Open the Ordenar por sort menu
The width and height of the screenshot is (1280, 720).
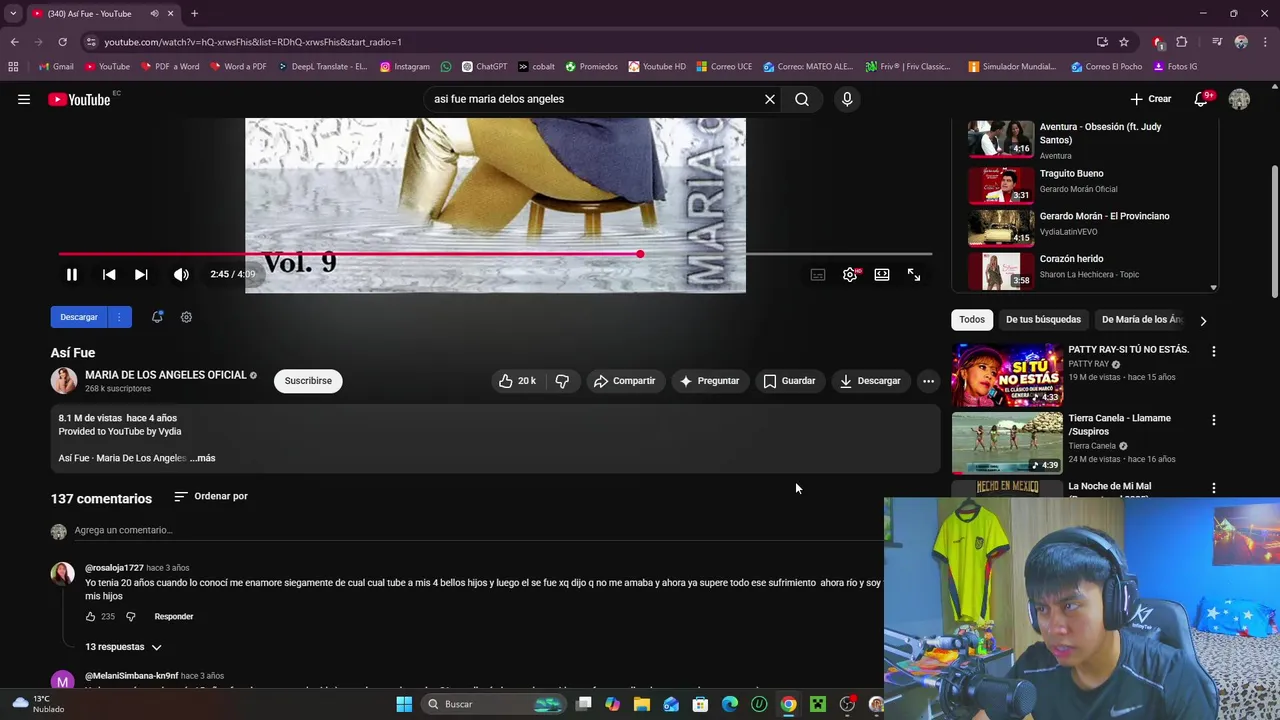211,496
